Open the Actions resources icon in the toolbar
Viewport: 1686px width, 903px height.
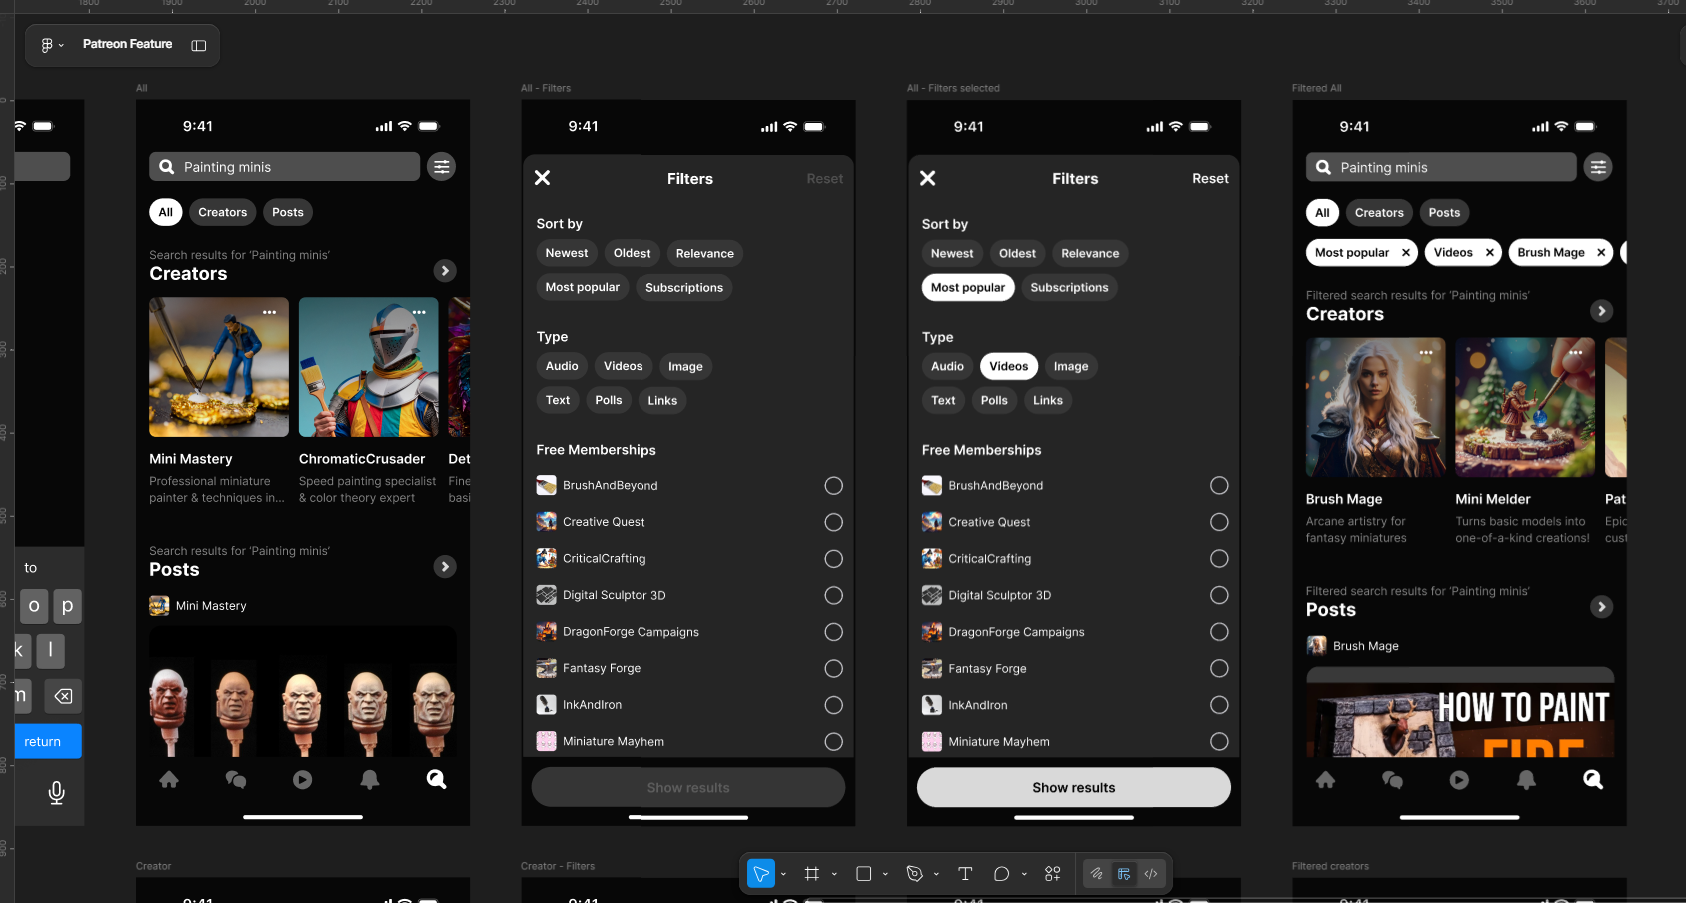pyautogui.click(x=1052, y=873)
